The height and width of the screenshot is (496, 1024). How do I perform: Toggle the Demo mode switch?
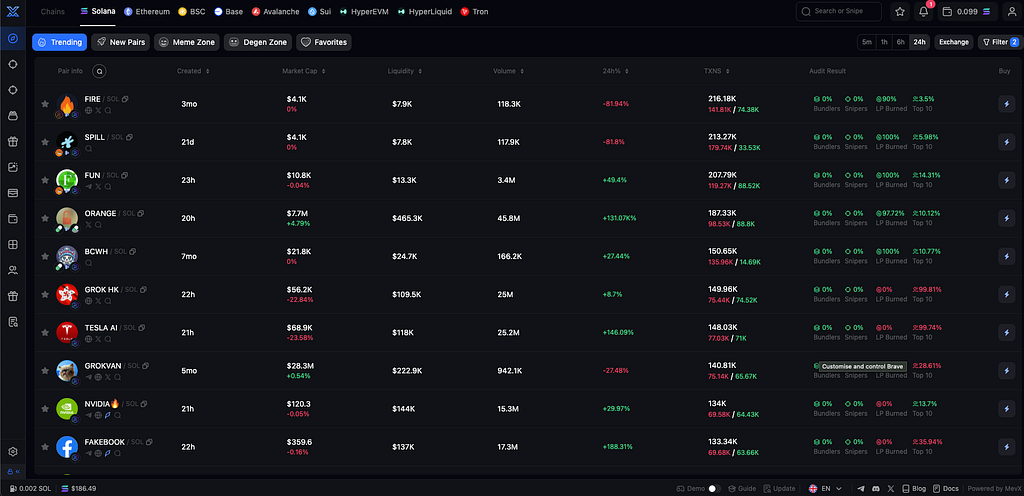point(714,488)
